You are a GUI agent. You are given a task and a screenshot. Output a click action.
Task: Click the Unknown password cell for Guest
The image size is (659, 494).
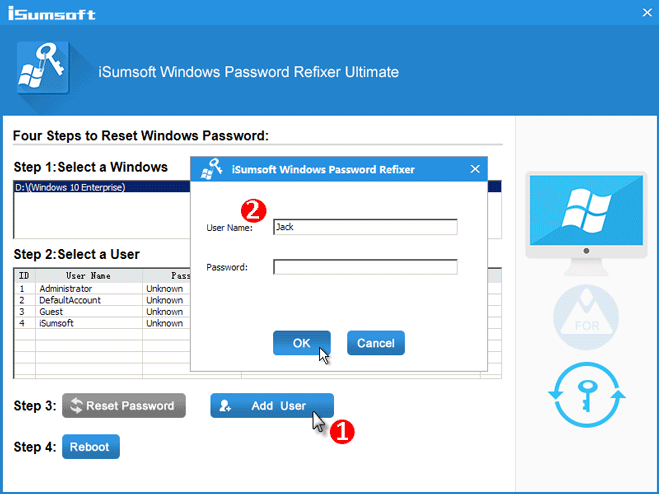click(x=165, y=312)
